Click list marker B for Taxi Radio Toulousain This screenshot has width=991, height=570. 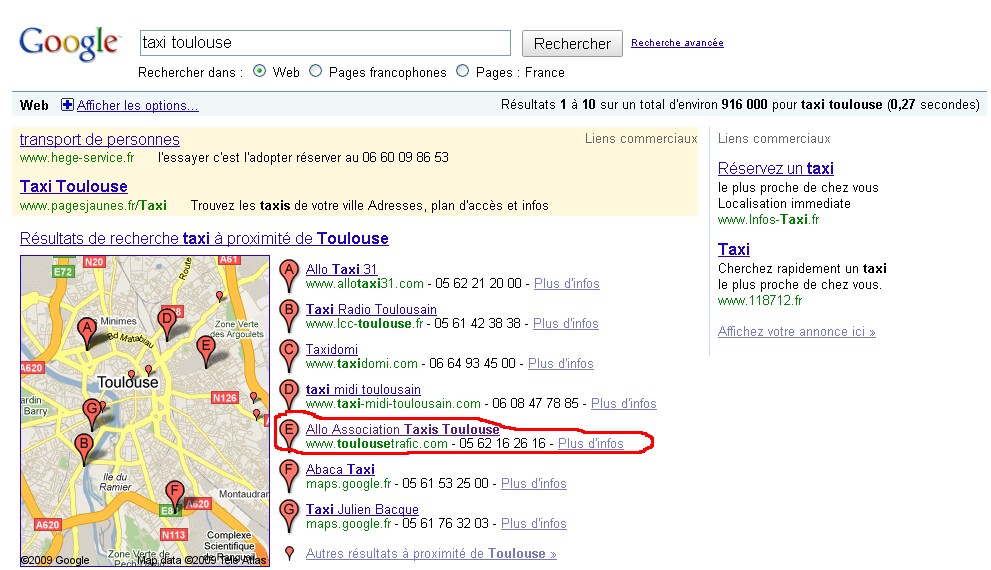click(289, 316)
